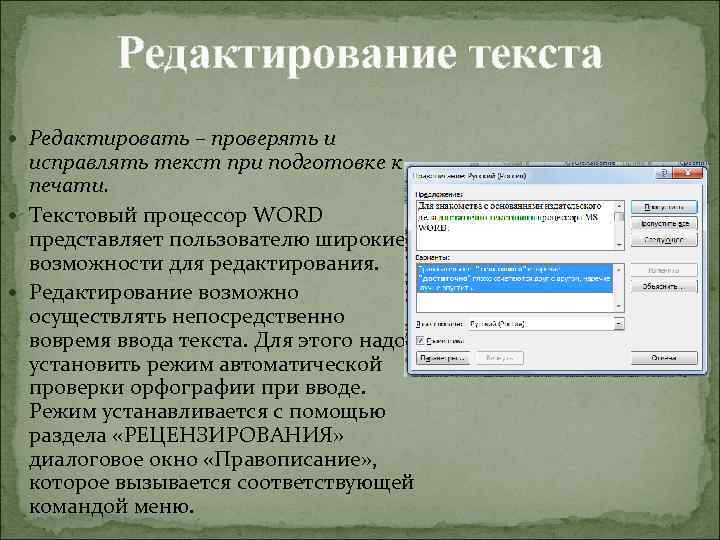Viewport: 720px width, 540px height.
Task: Close the Правописание dialog with the red X
Action: pyautogui.click(x=687, y=173)
